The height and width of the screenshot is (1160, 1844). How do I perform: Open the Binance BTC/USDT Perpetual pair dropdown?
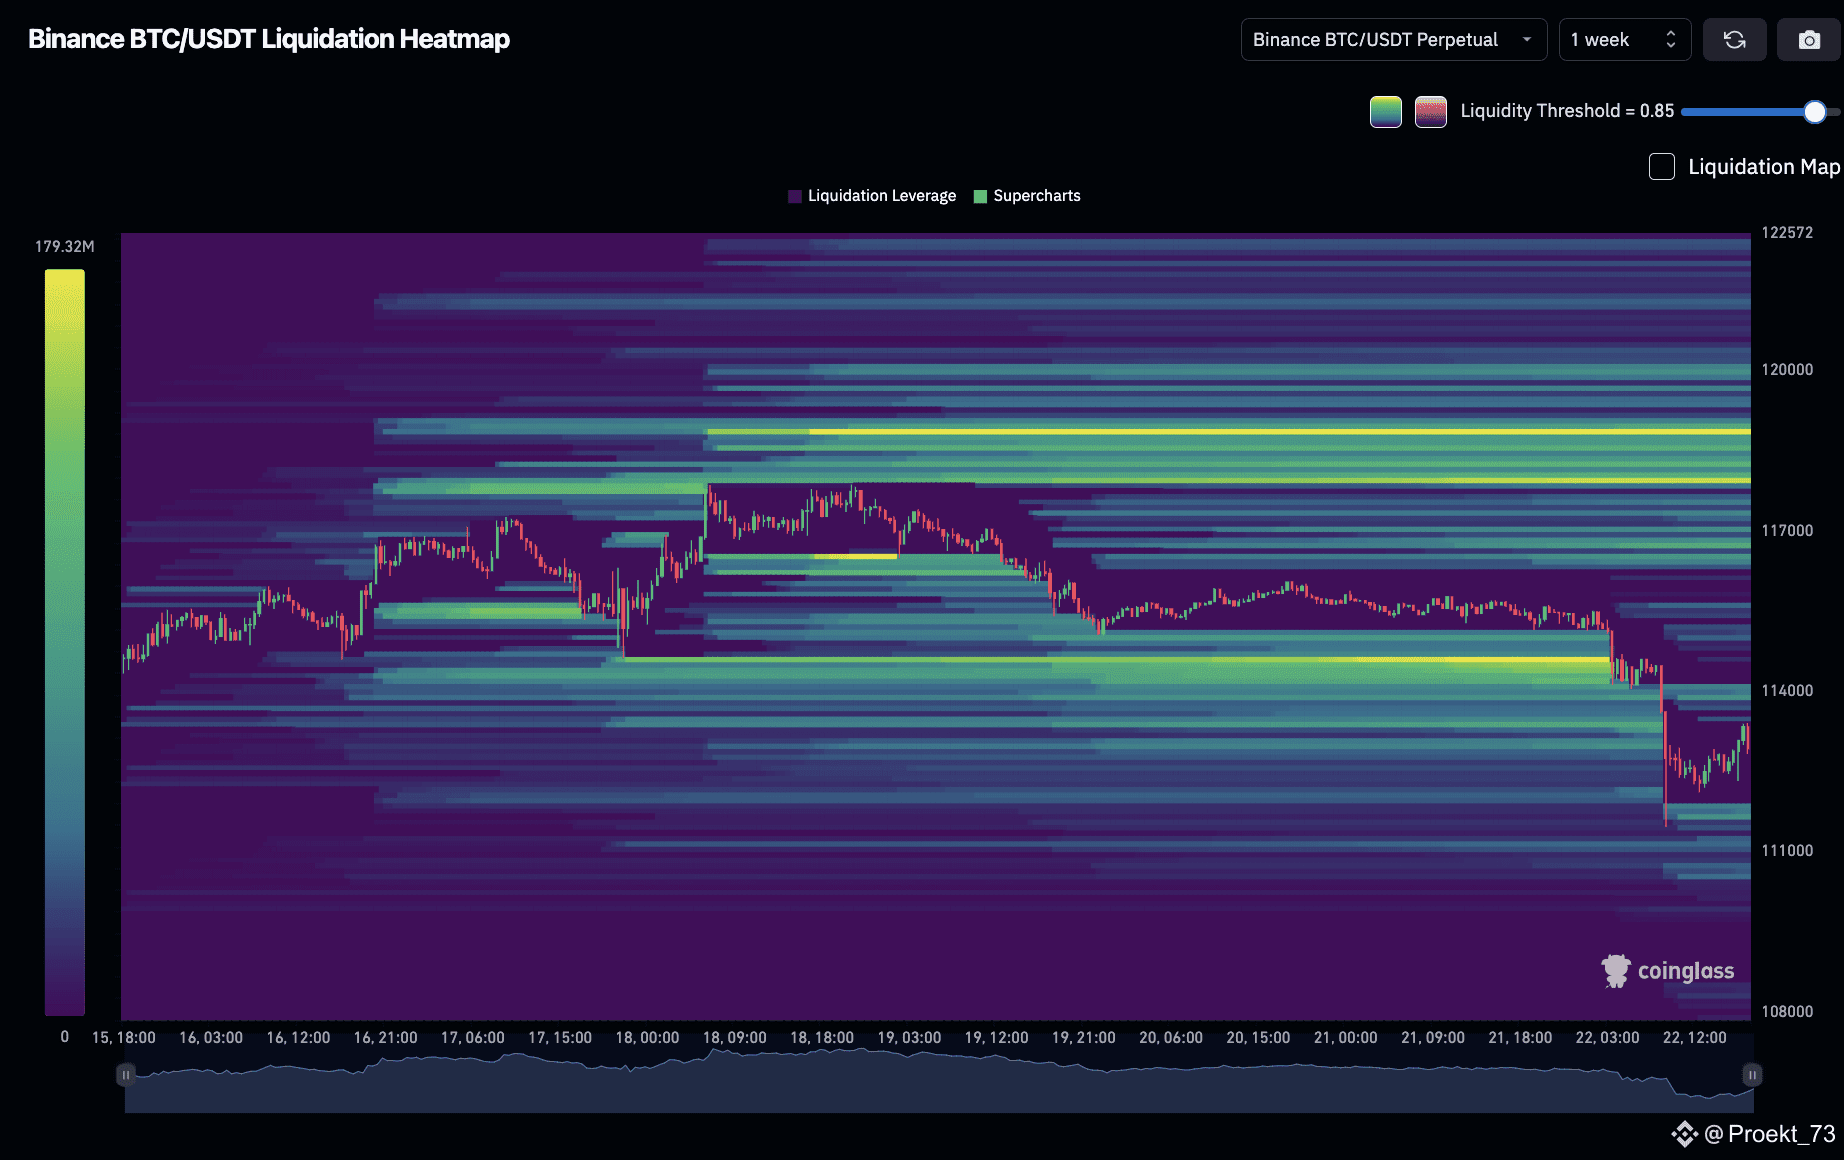[x=1394, y=40]
